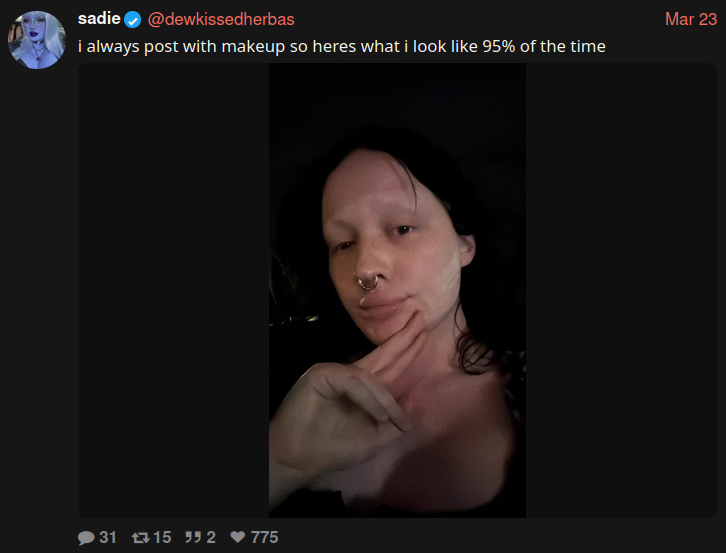Click the 15 retweets count
The image size is (726, 553).
pos(162,537)
